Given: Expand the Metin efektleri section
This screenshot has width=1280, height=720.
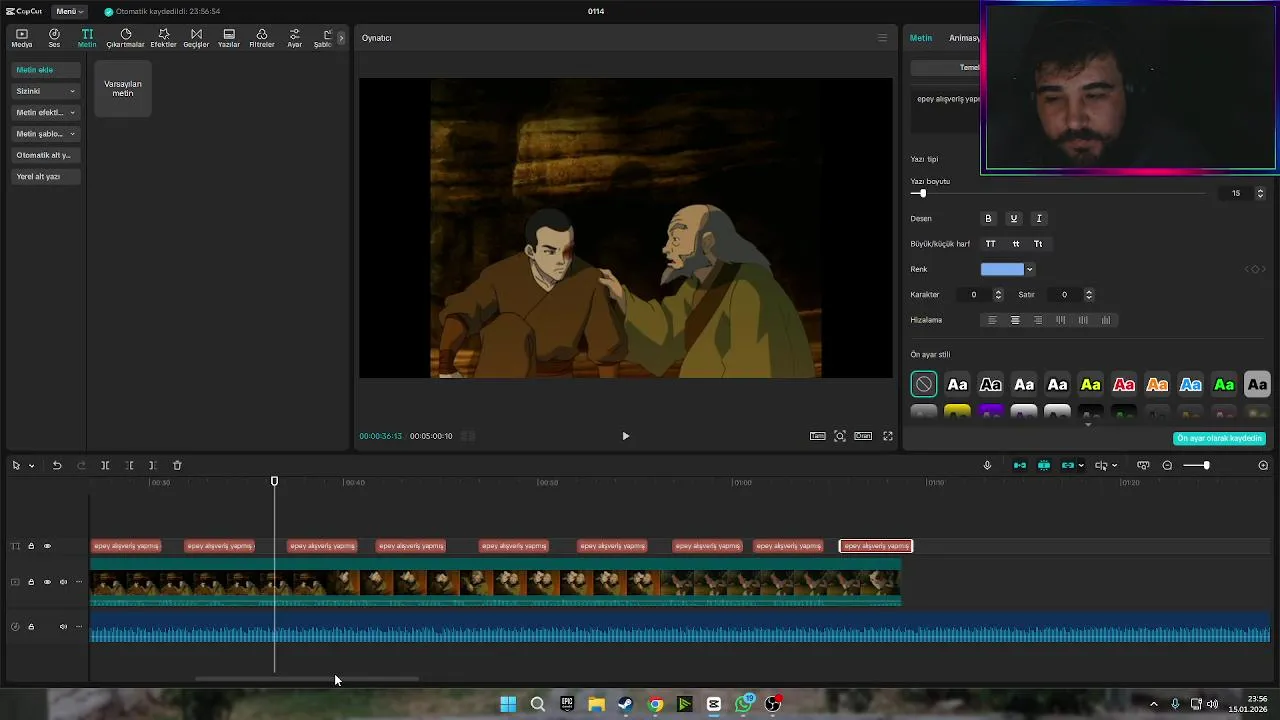Looking at the screenshot, I should tap(46, 112).
